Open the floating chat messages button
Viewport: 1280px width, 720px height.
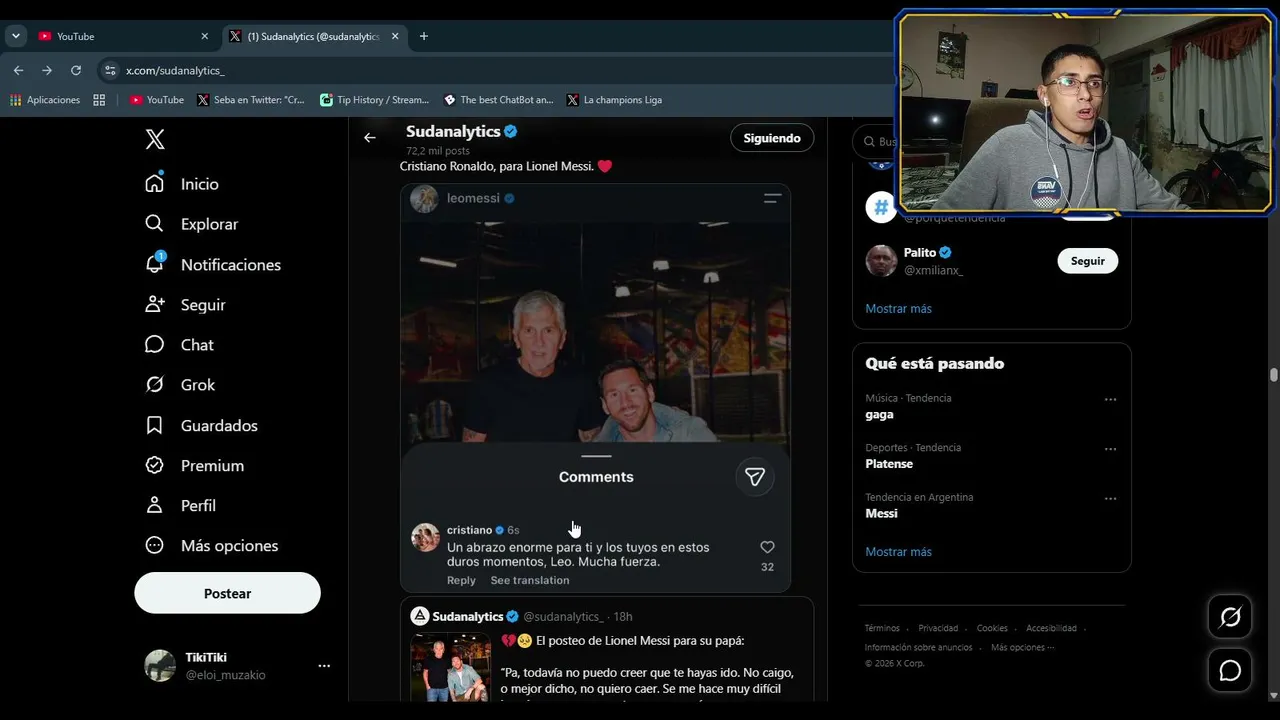(1230, 670)
